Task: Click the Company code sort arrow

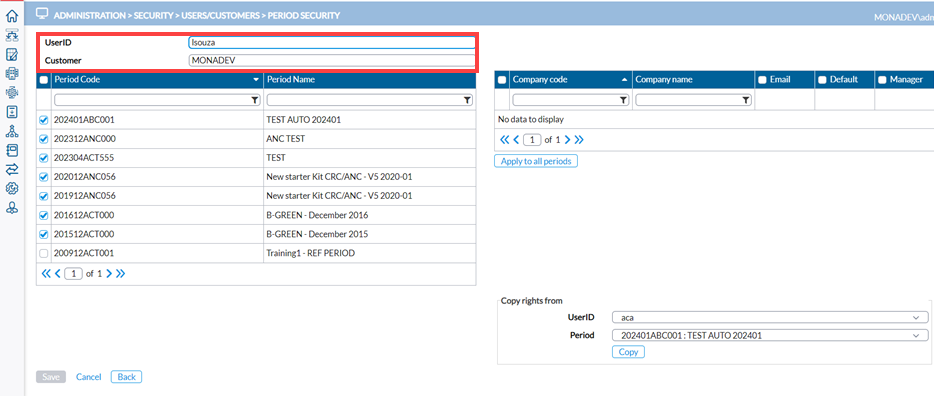Action: [624, 79]
